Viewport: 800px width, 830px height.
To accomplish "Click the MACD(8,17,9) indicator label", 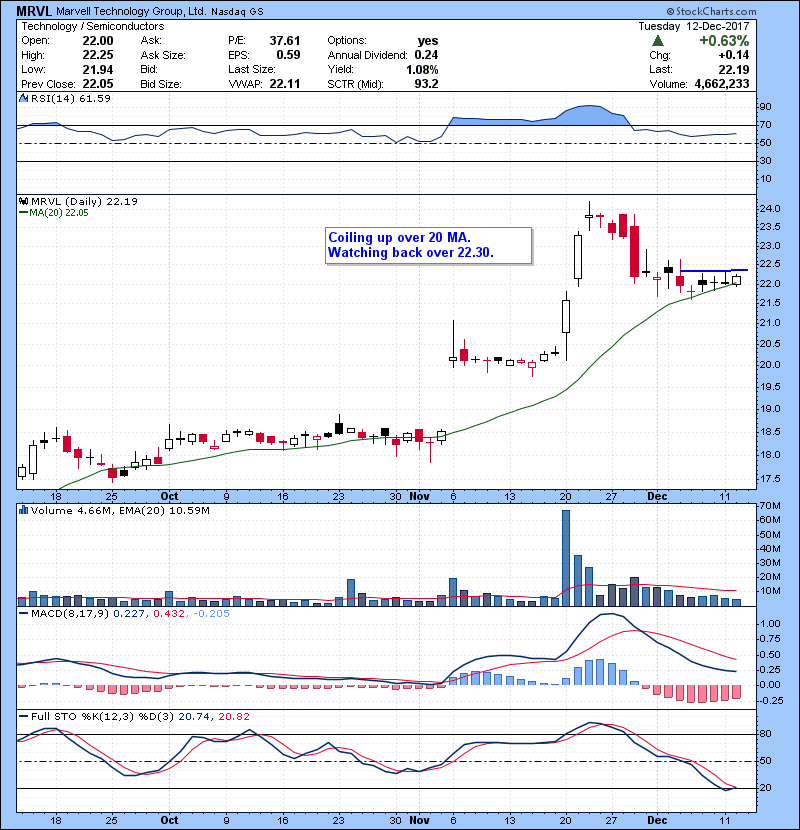I will pyautogui.click(x=71, y=614).
